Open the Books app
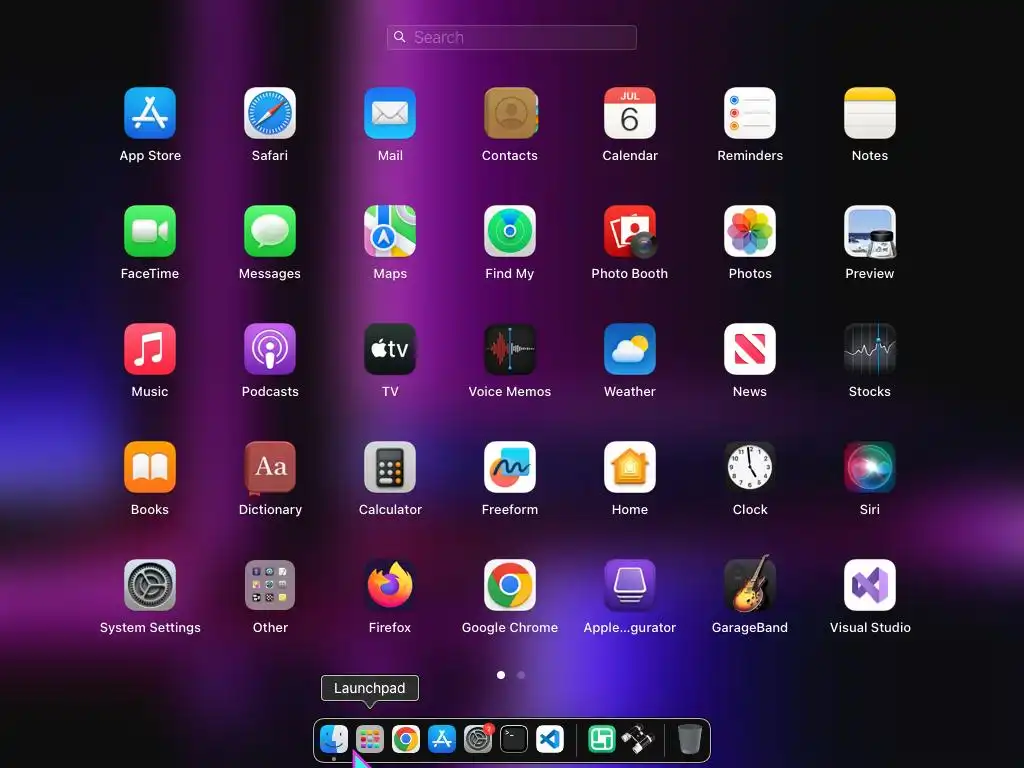1024x768 pixels. pyautogui.click(x=150, y=467)
